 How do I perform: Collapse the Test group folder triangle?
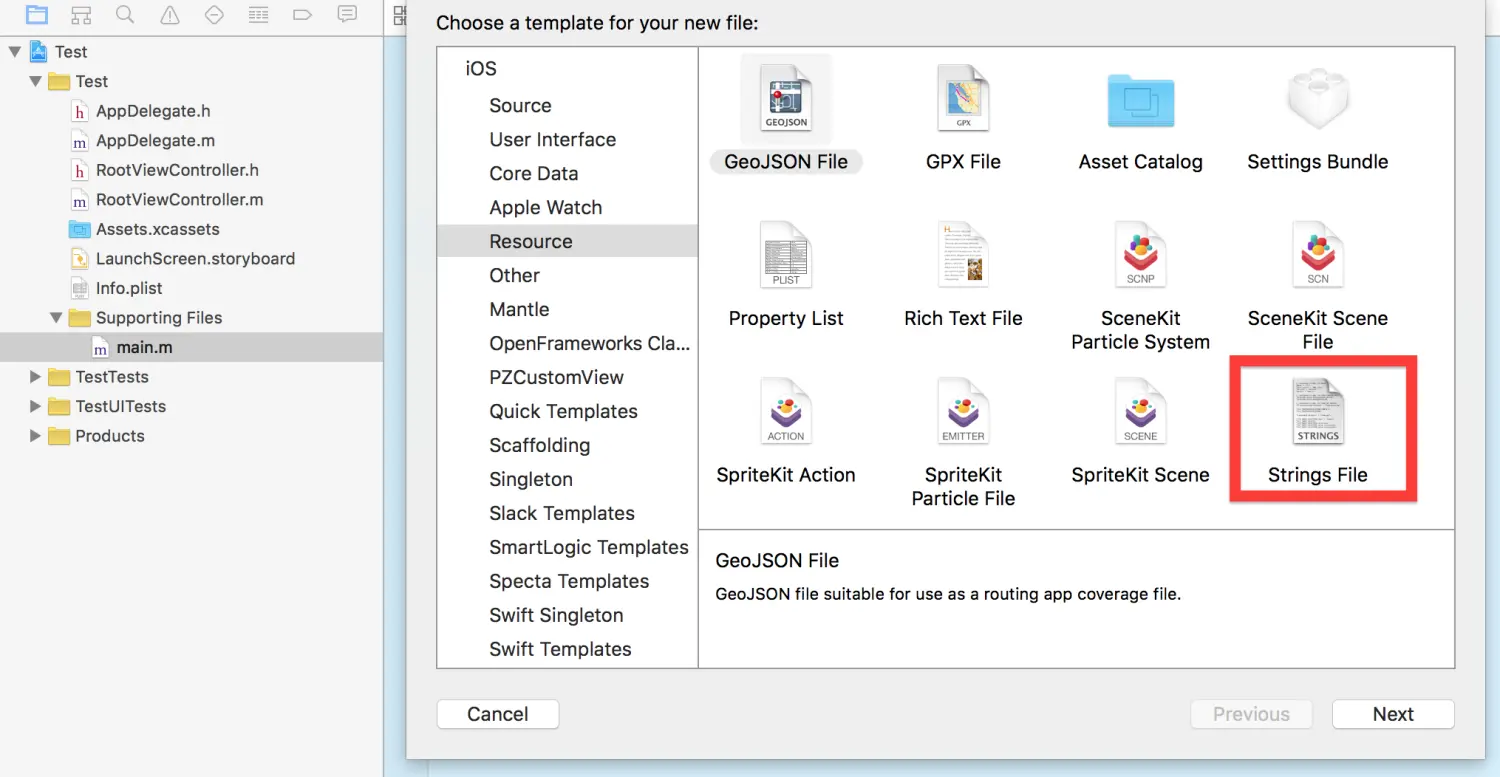tap(36, 81)
